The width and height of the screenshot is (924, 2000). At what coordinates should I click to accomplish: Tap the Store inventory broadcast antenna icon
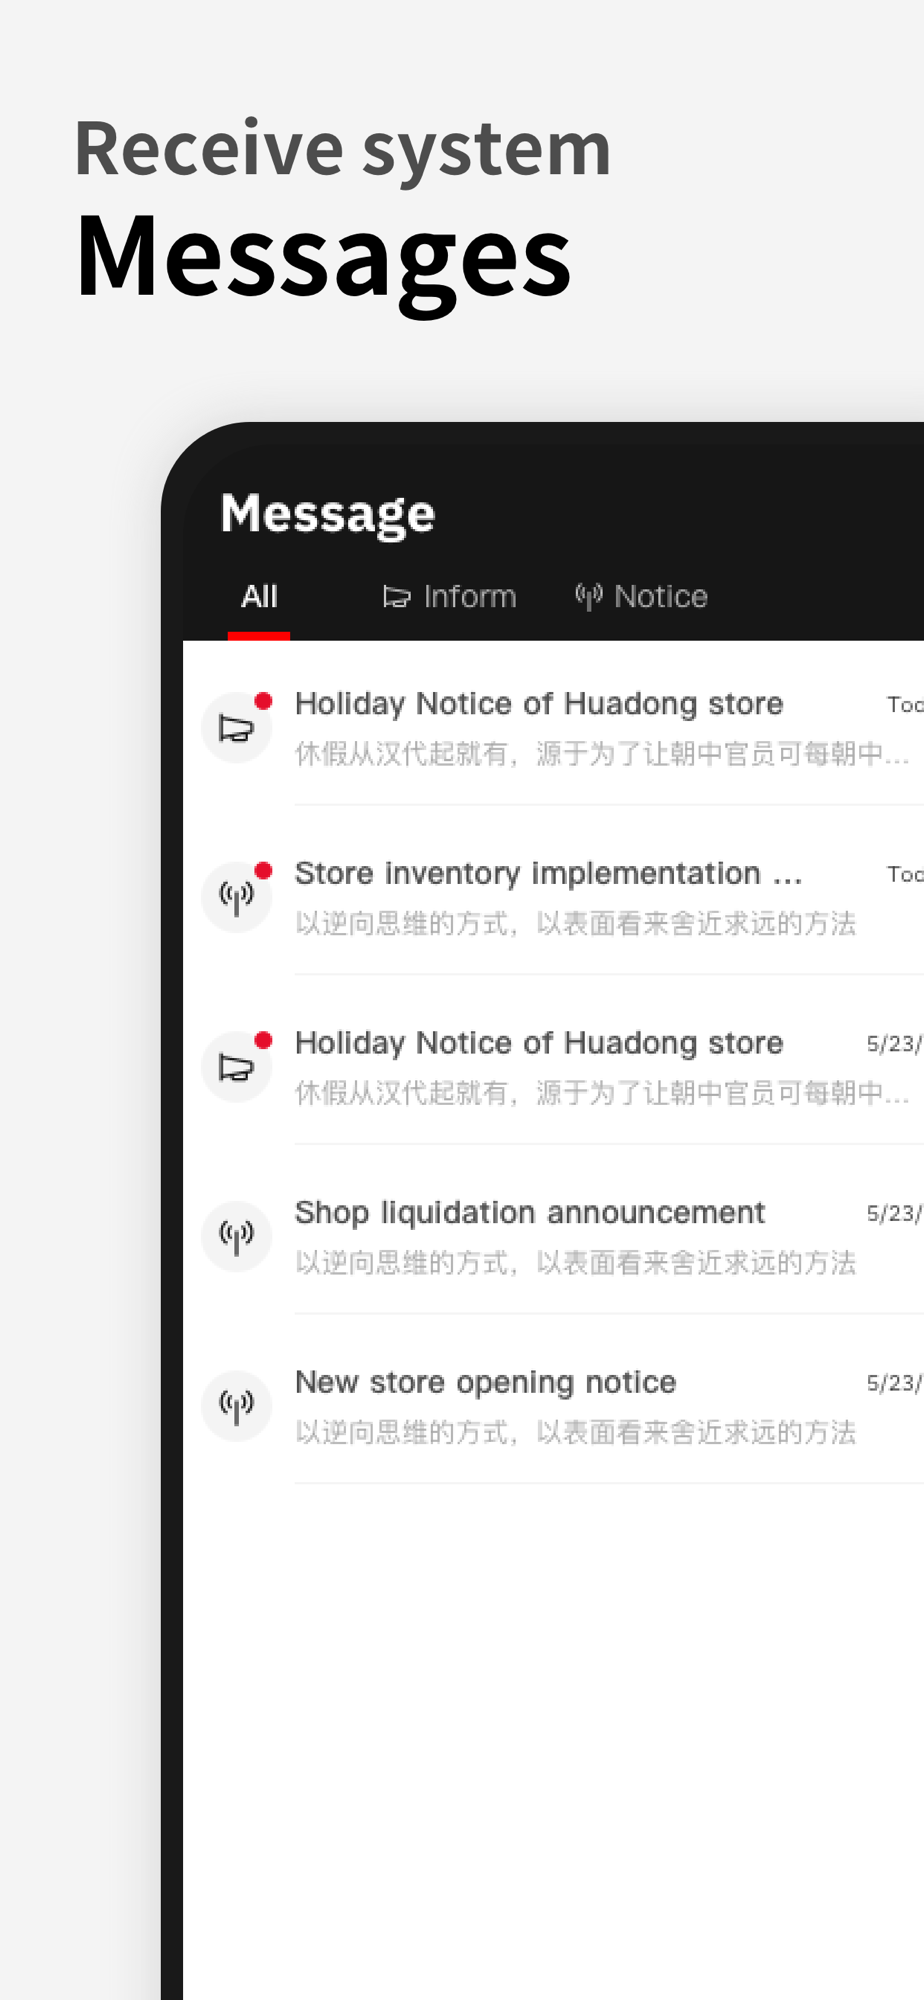pos(237,898)
